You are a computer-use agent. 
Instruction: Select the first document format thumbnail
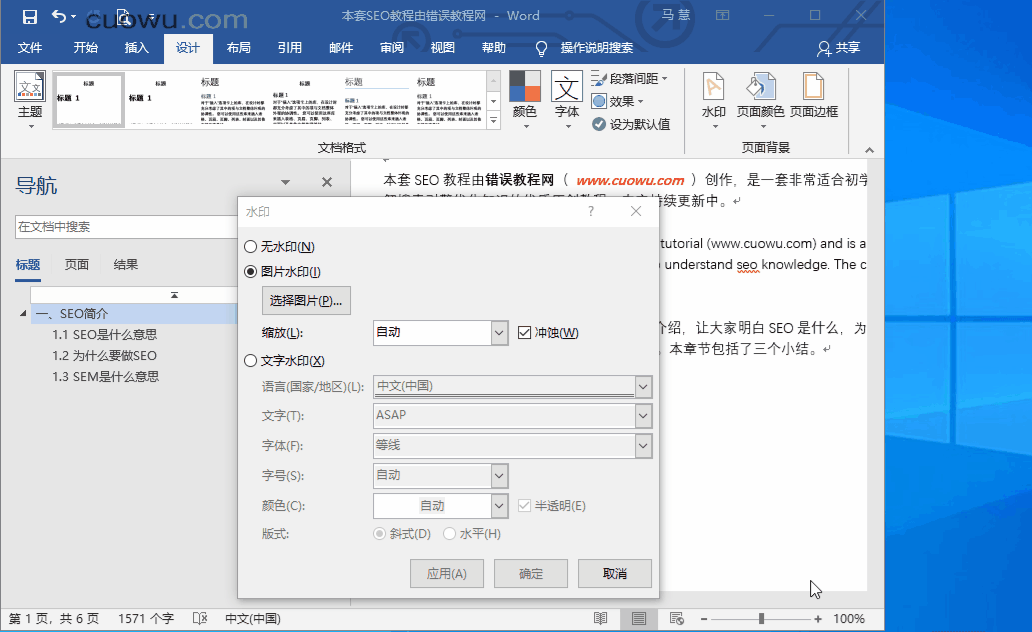[89, 100]
